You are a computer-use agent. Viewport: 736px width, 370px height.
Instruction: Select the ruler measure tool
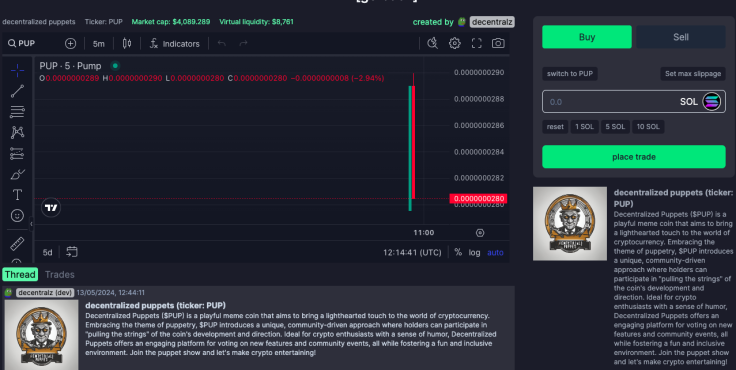(x=17, y=244)
